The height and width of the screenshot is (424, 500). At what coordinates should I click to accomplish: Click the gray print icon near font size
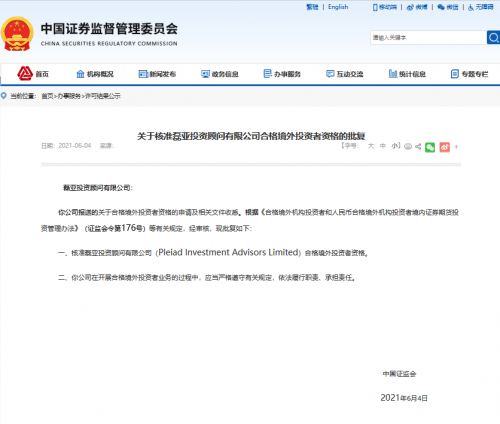[x=408, y=147]
